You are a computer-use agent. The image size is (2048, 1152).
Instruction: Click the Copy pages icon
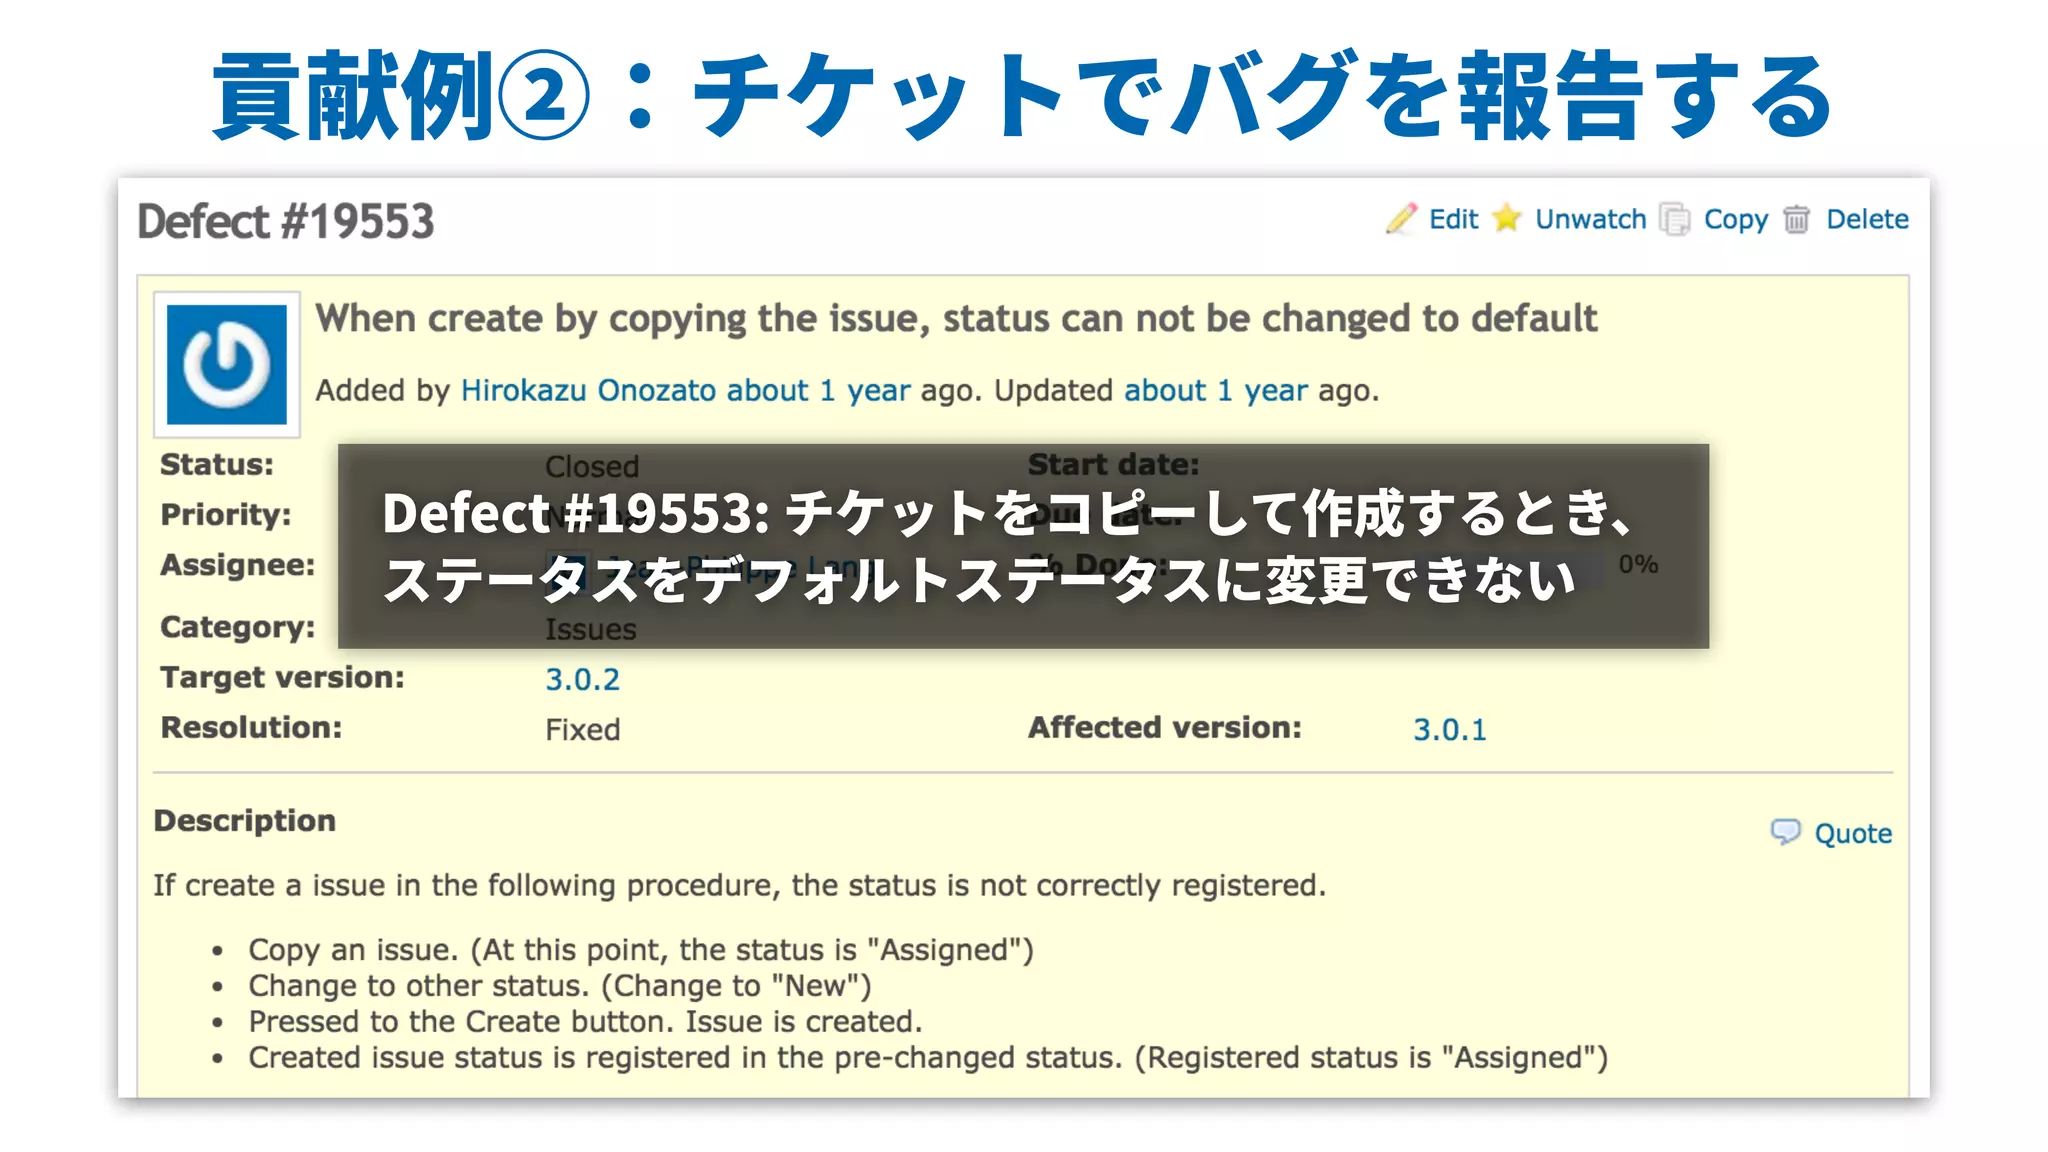click(x=1674, y=219)
